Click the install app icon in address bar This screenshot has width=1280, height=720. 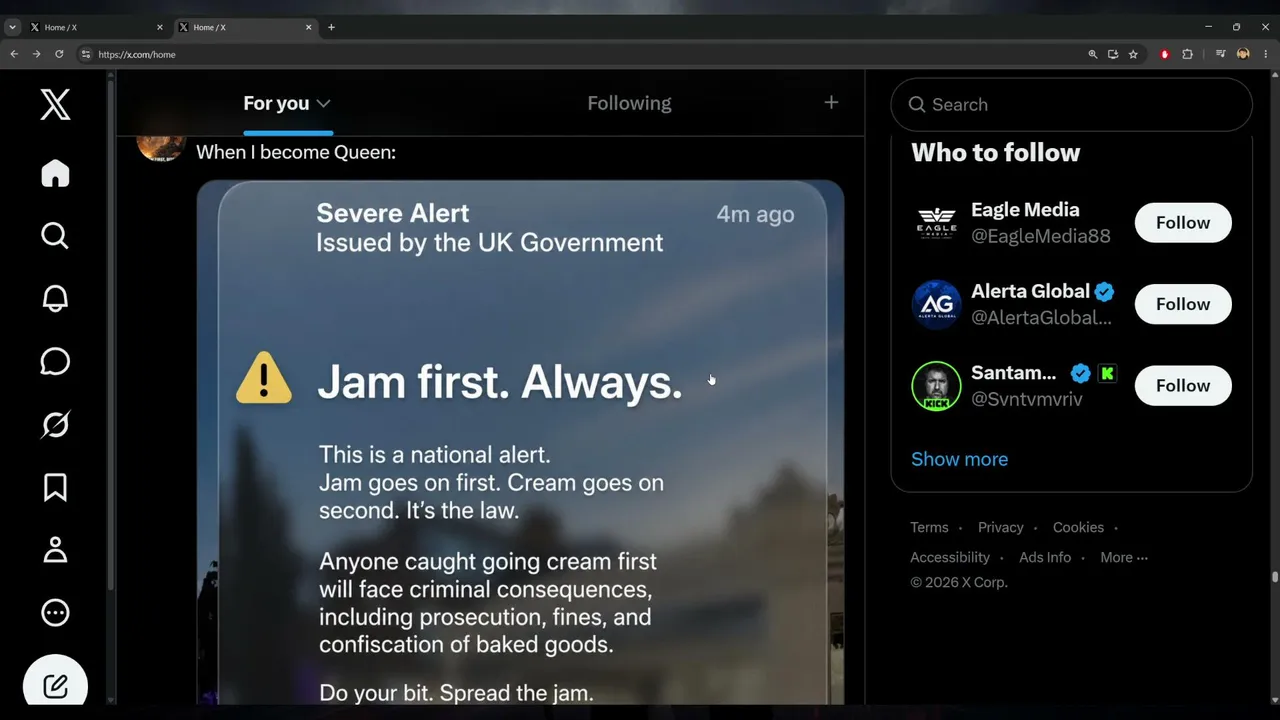1113,54
